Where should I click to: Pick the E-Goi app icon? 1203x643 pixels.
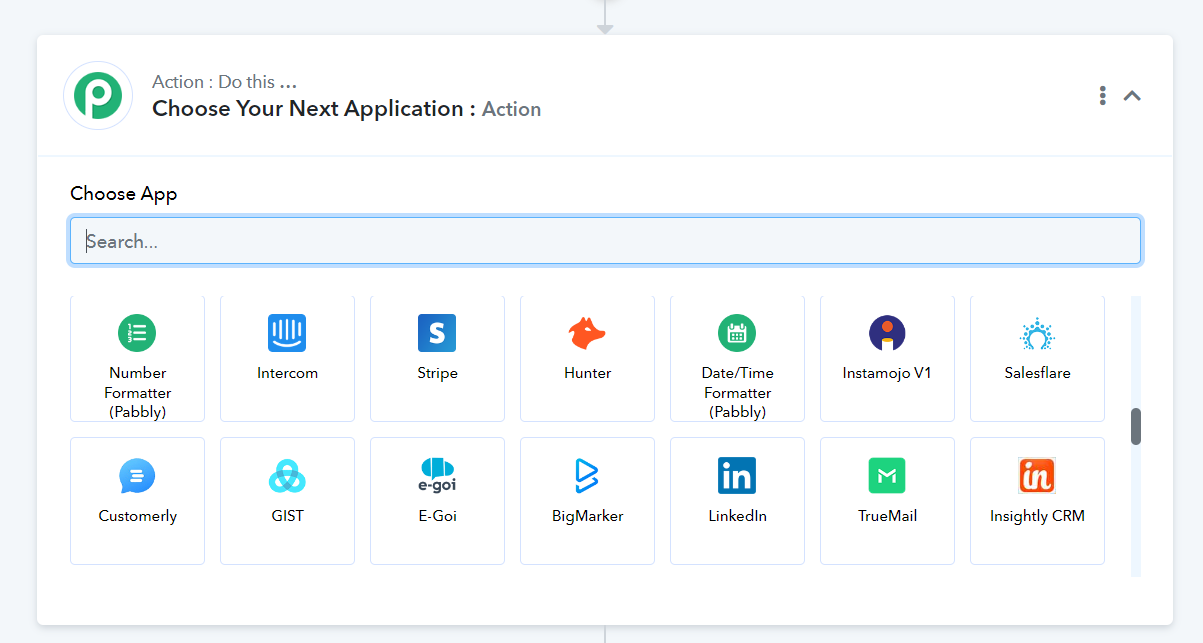437,476
